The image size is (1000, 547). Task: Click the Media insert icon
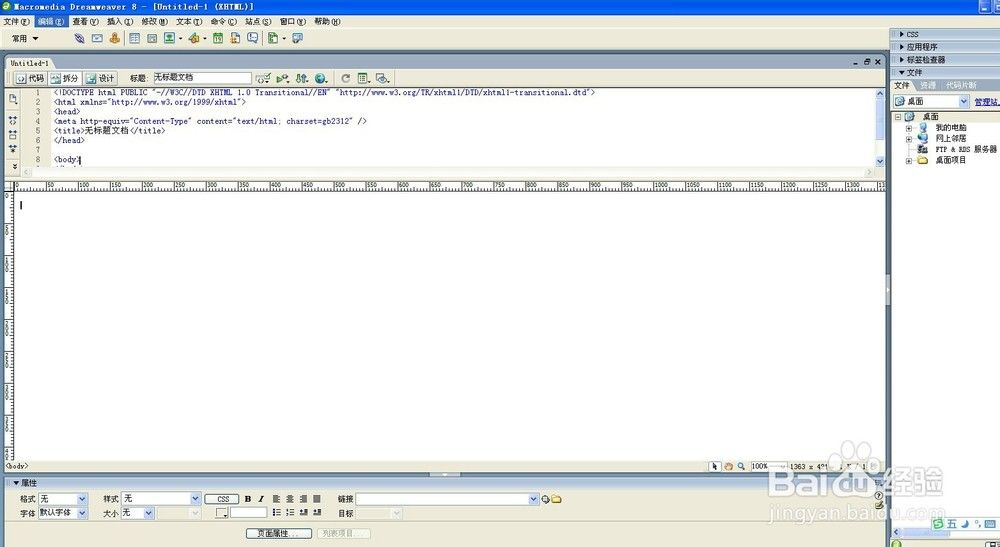(194, 38)
